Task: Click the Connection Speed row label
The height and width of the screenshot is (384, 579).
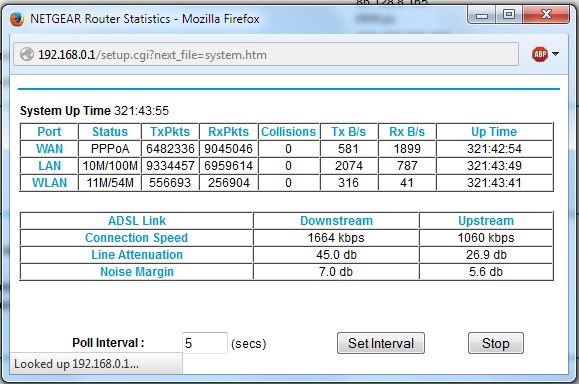Action: 137,238
